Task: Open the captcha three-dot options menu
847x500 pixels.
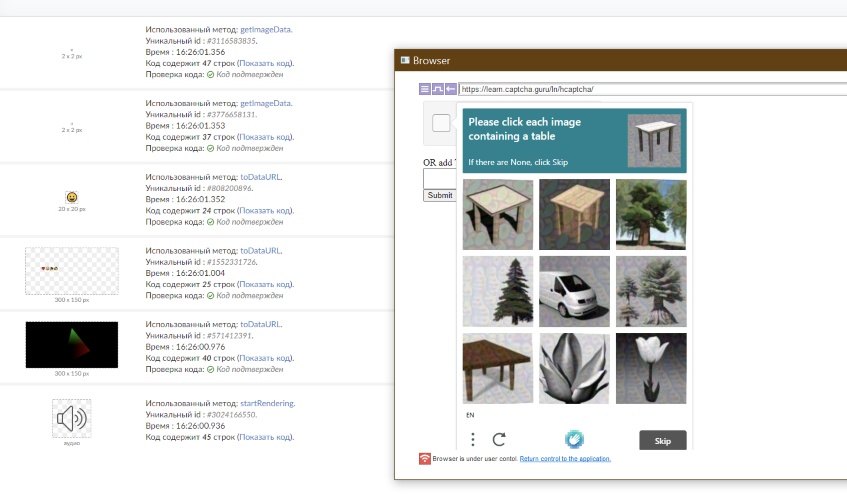Action: [x=473, y=439]
